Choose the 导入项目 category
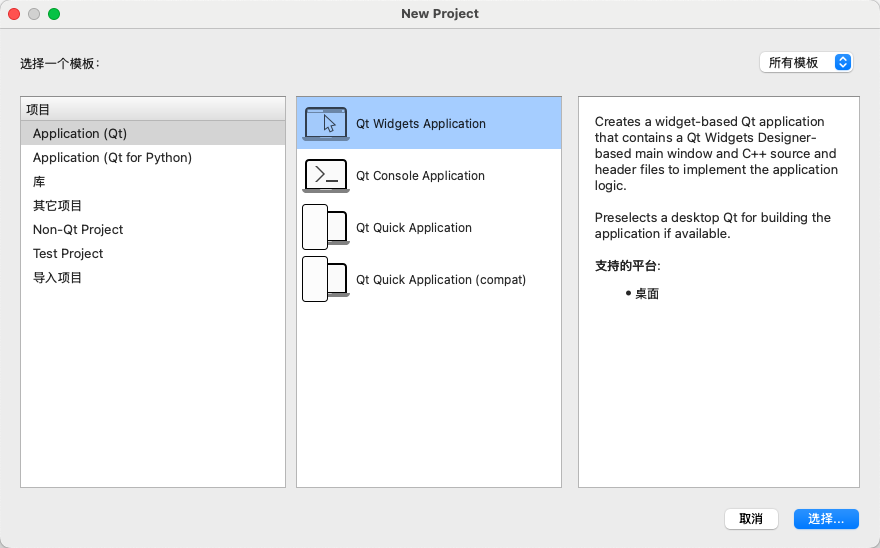Viewport: 880px width, 548px height. [x=153, y=278]
